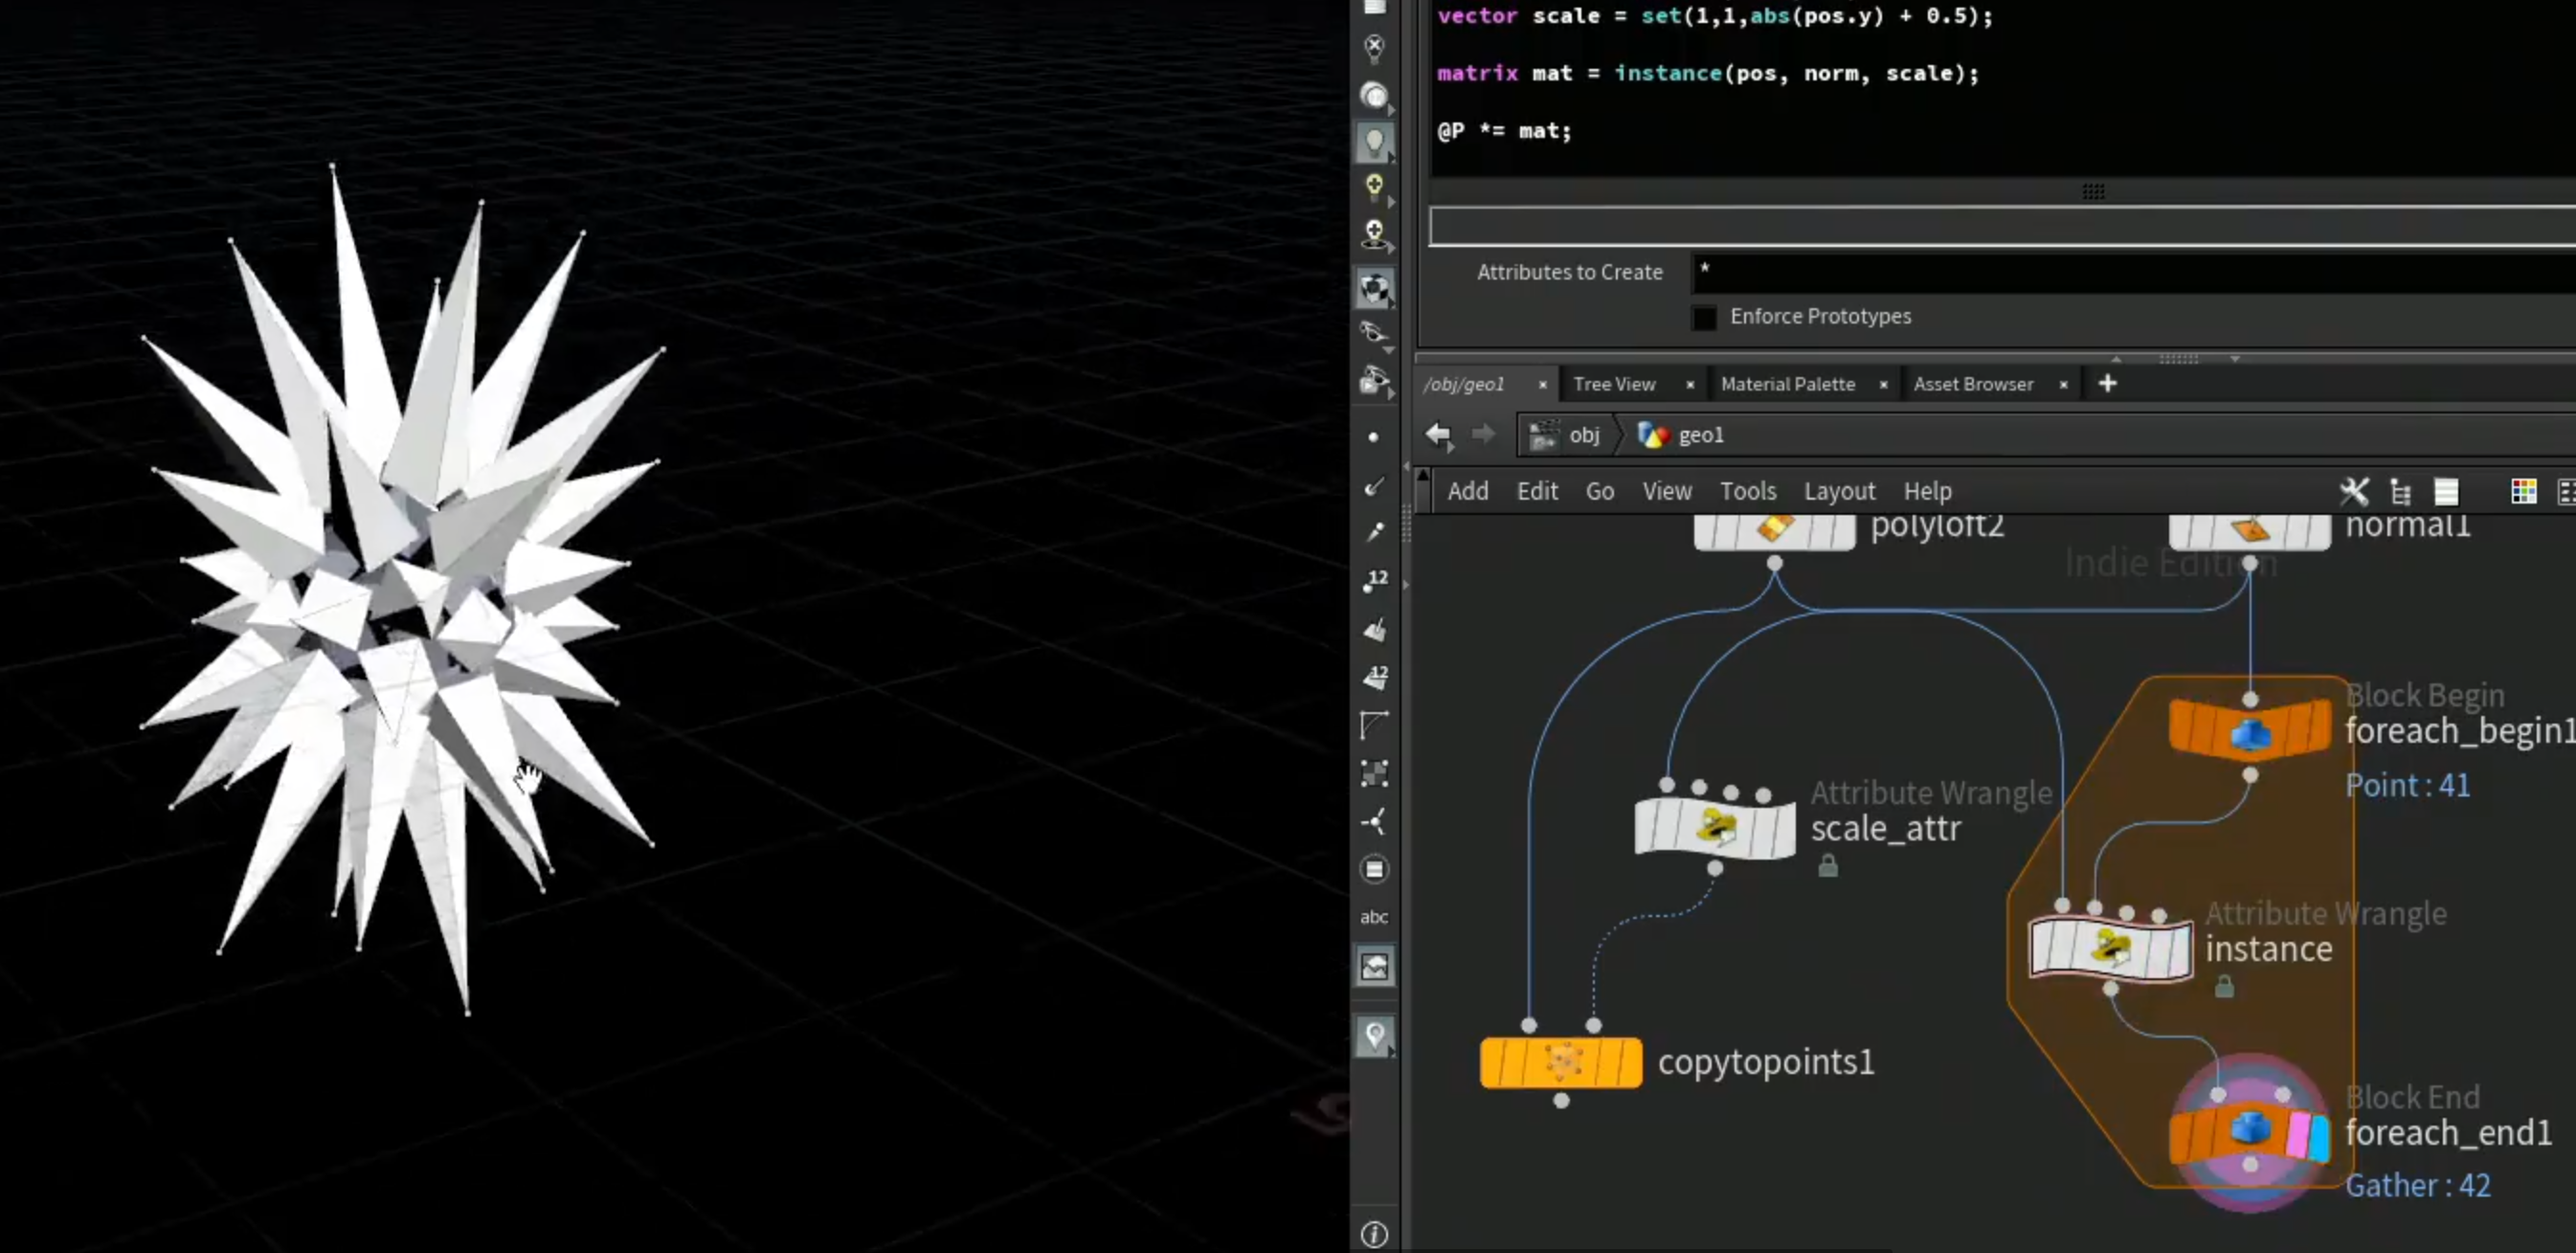The height and width of the screenshot is (1253, 2576).
Task: Toggle the display materials ball icon
Action: pyautogui.click(x=1375, y=289)
